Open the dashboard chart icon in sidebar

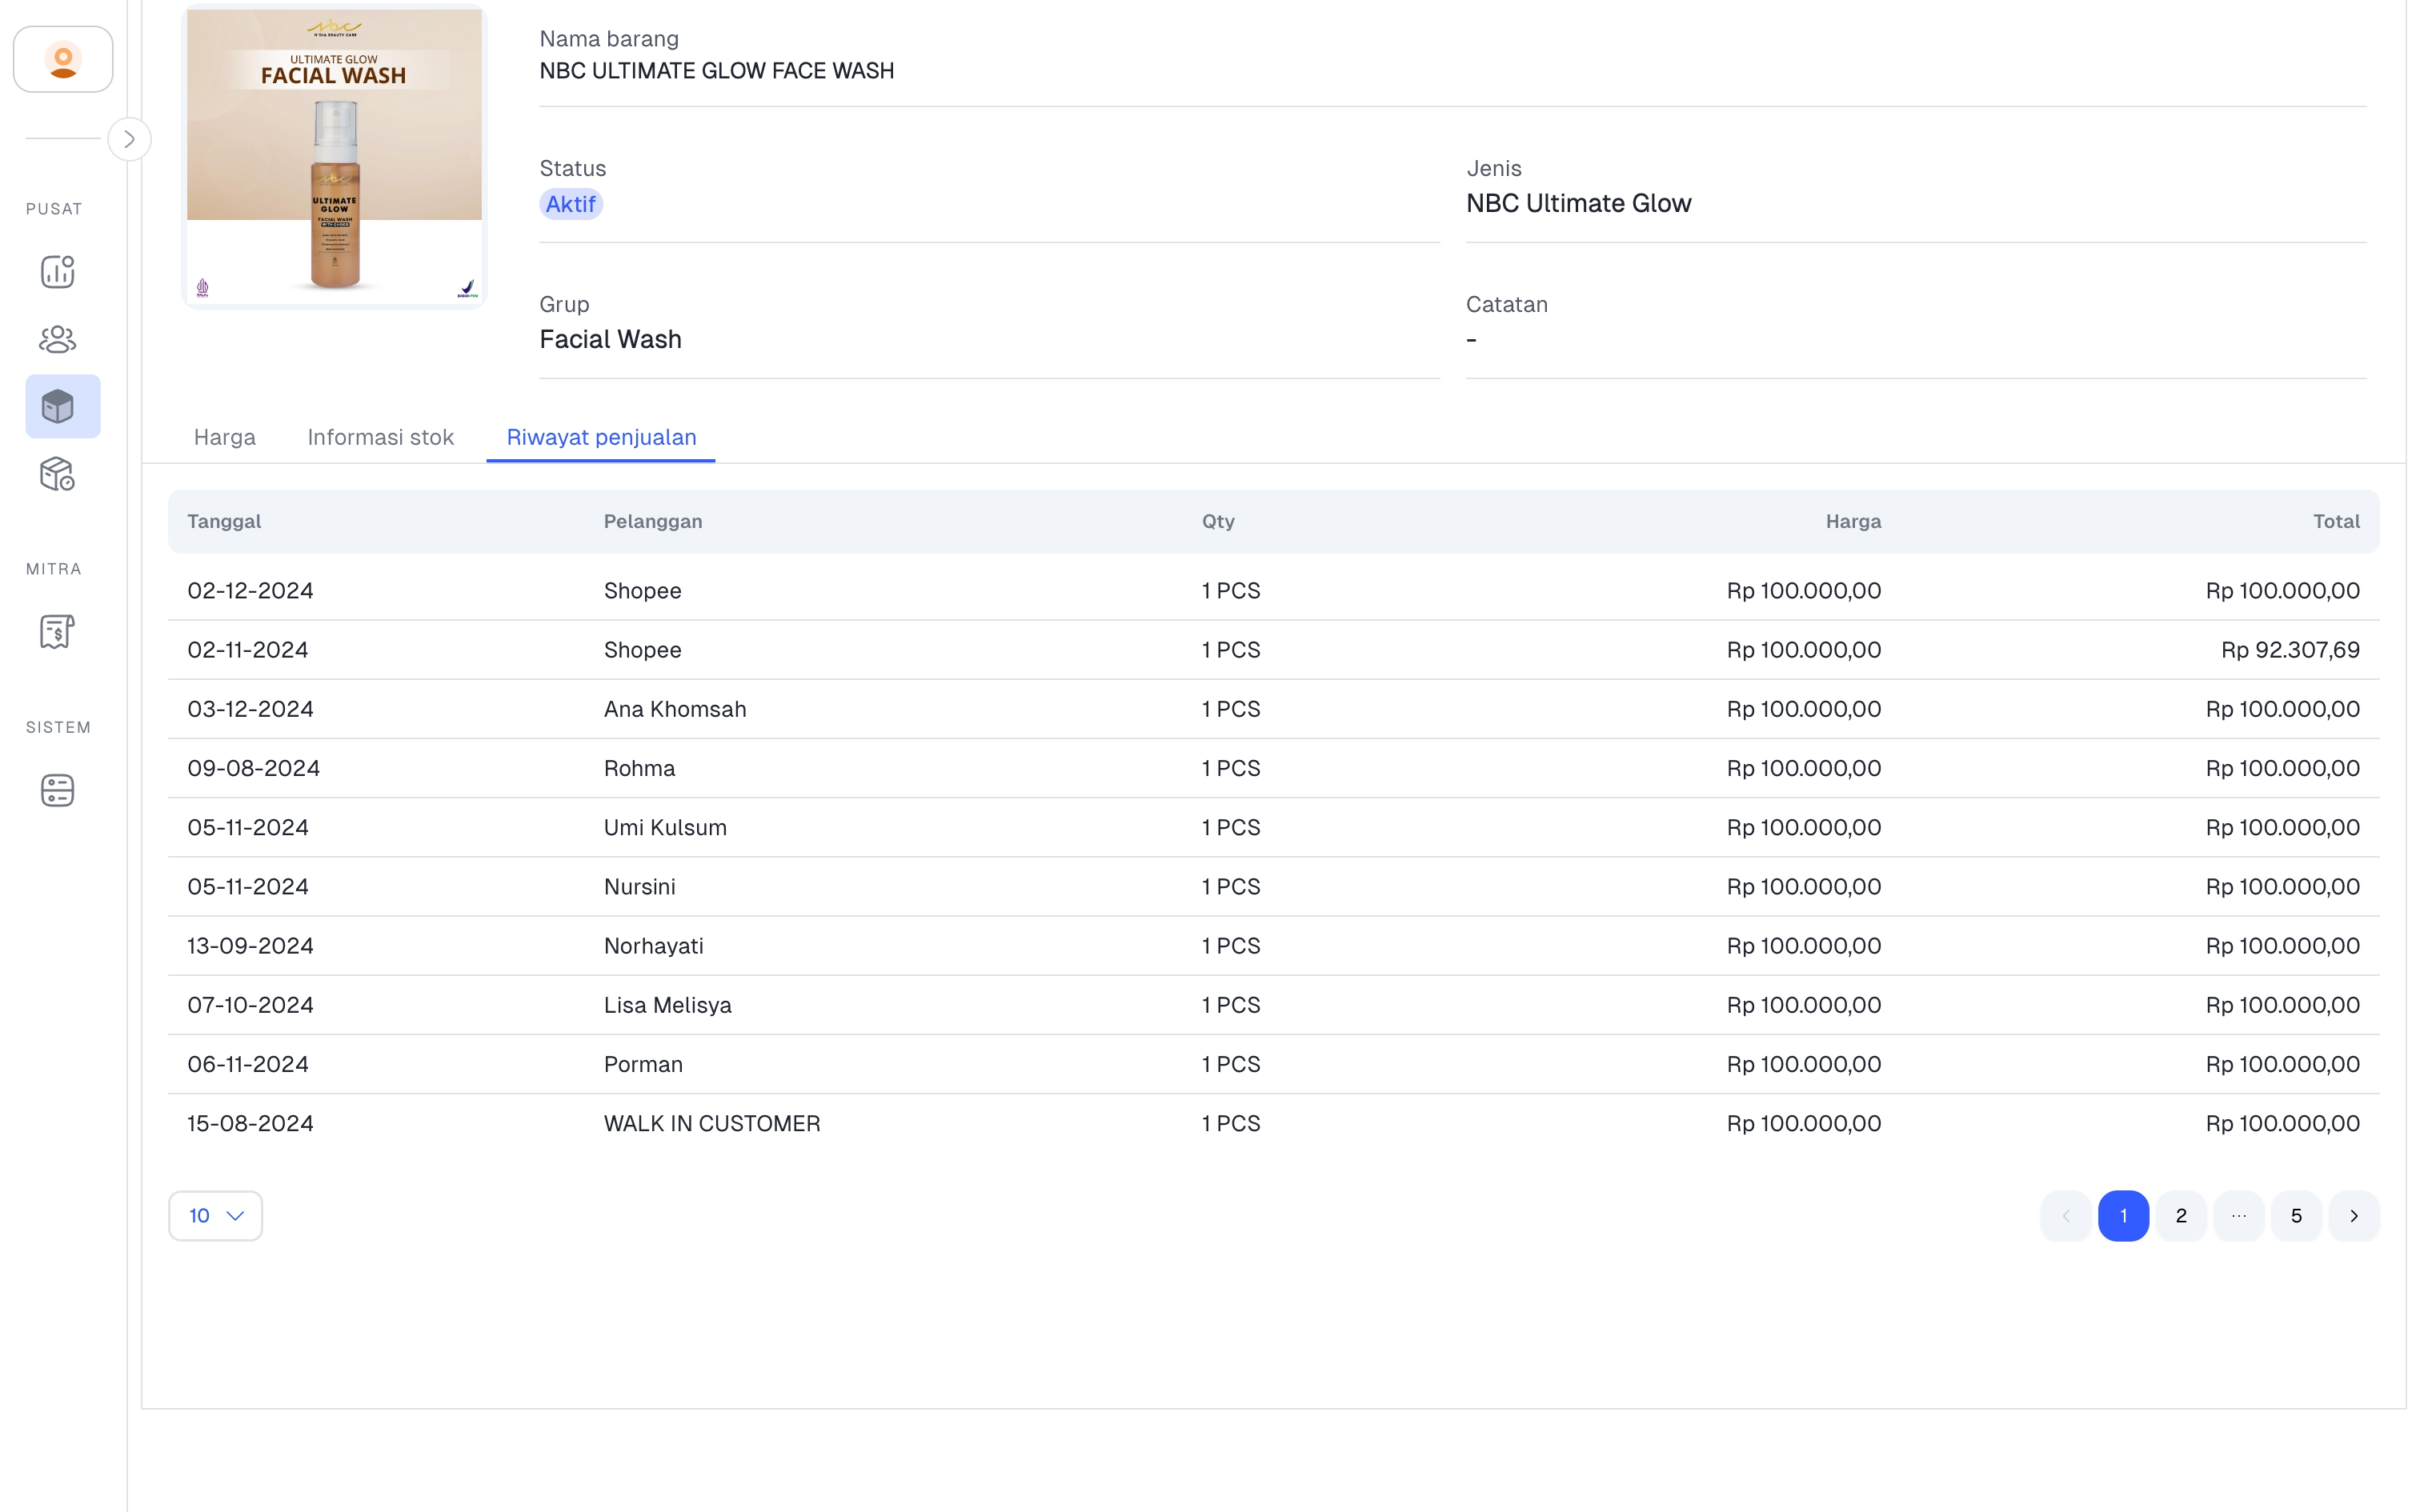pyautogui.click(x=58, y=271)
